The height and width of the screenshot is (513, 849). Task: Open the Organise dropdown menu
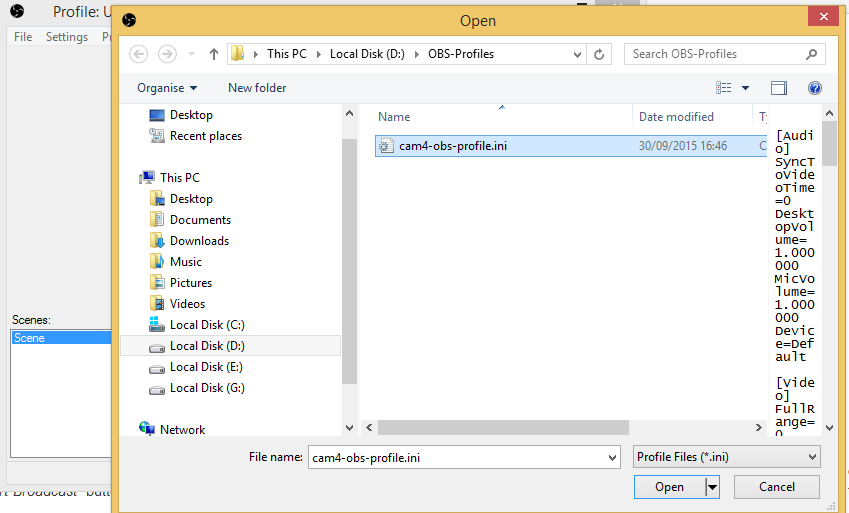(167, 88)
